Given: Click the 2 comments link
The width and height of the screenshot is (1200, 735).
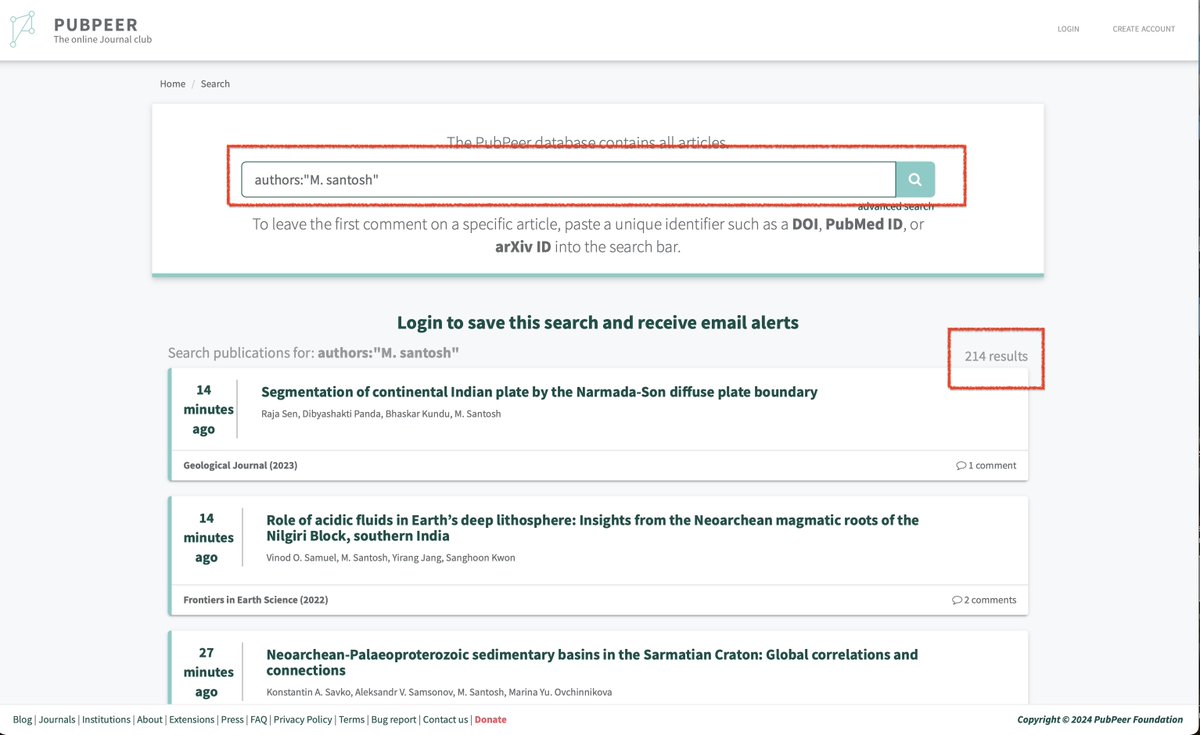Looking at the screenshot, I should (984, 600).
